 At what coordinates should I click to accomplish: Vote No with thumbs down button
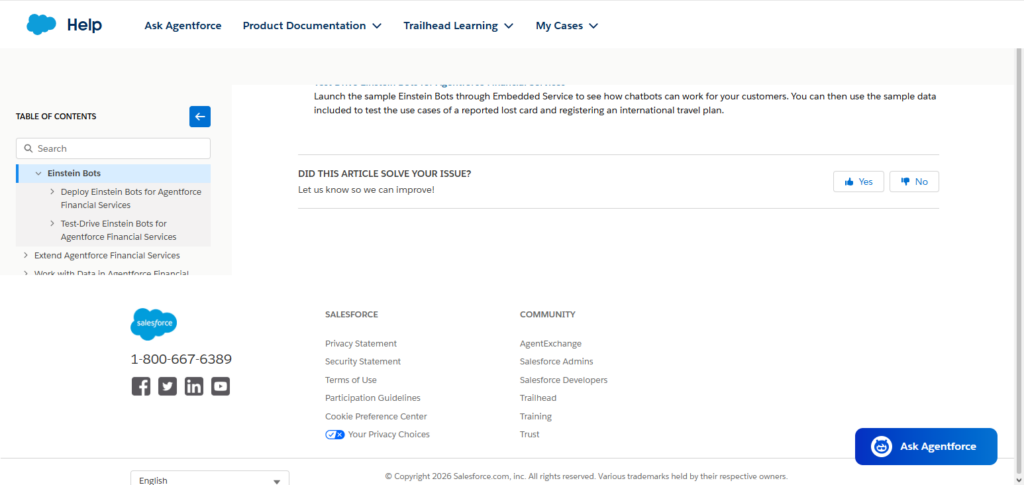tap(914, 181)
